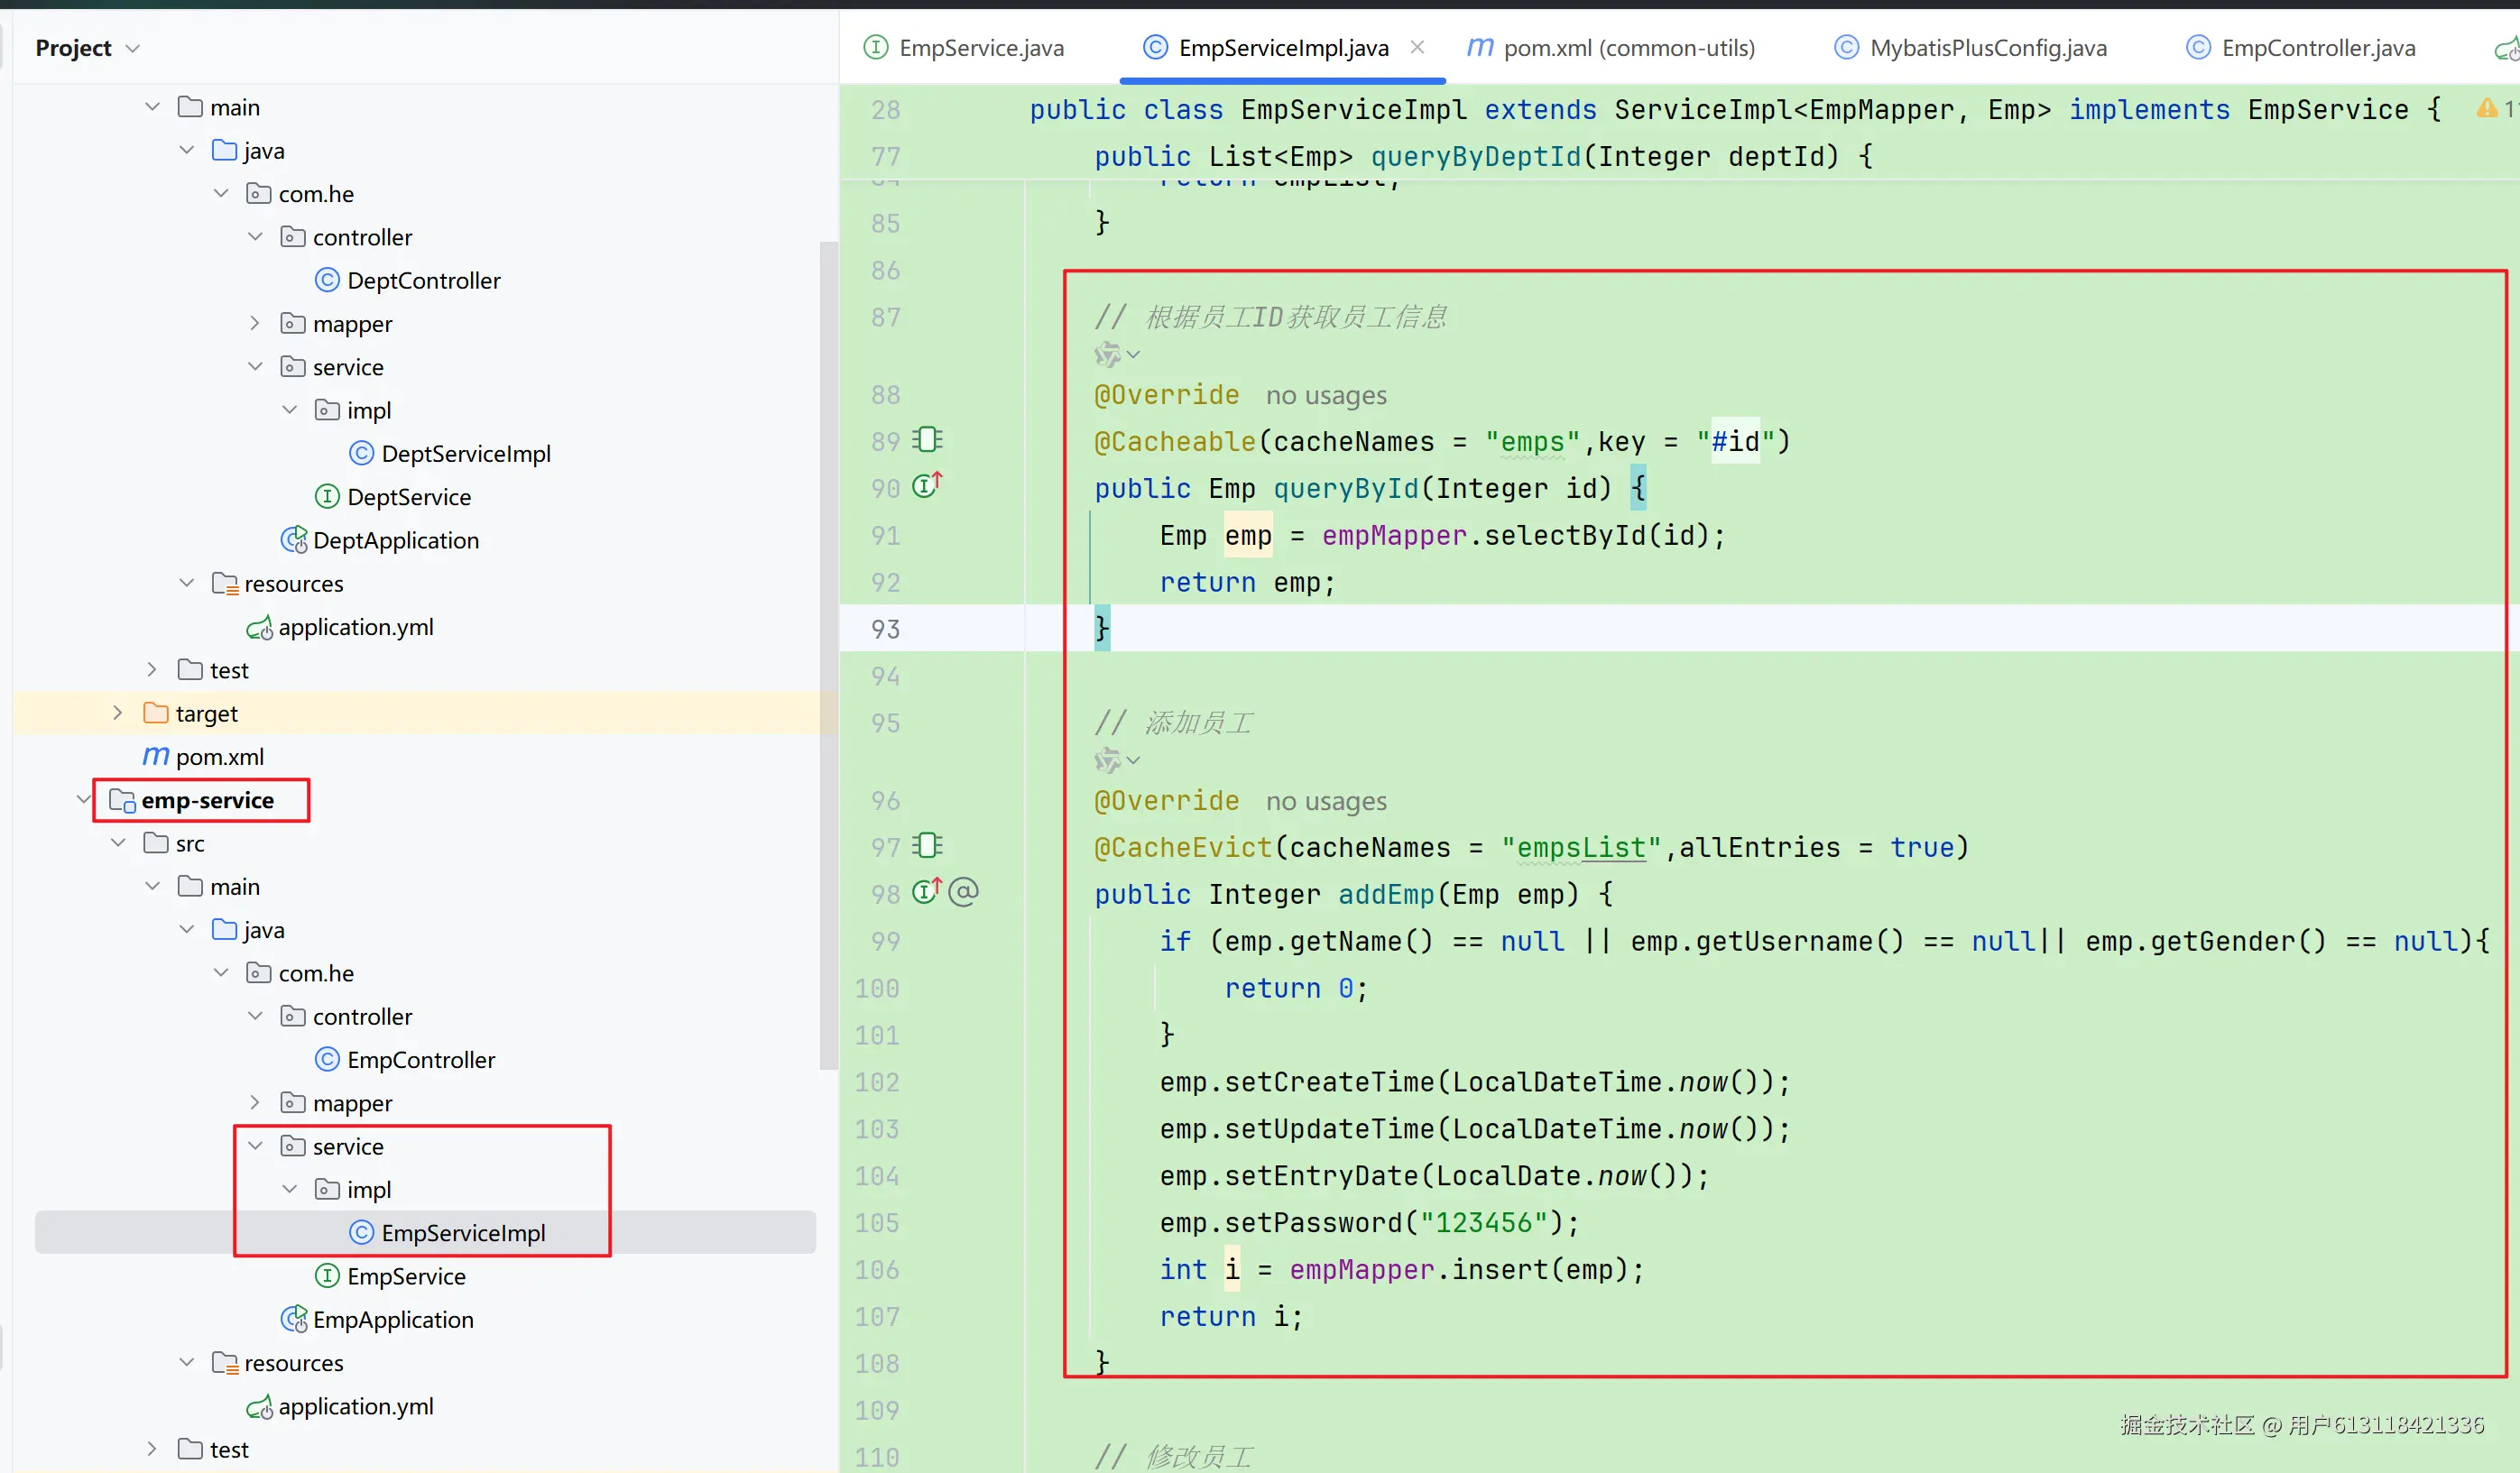The height and width of the screenshot is (1473, 2520).
Task: Click the AI assistant icon above queryById override
Action: point(1107,355)
